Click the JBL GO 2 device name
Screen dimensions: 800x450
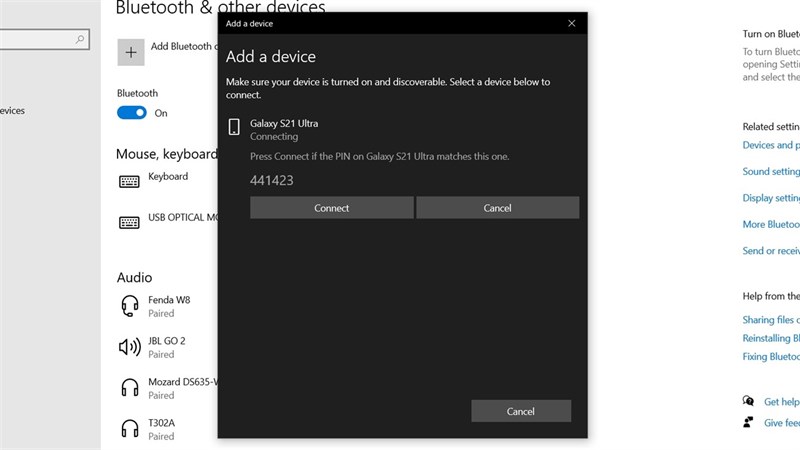click(x=167, y=341)
